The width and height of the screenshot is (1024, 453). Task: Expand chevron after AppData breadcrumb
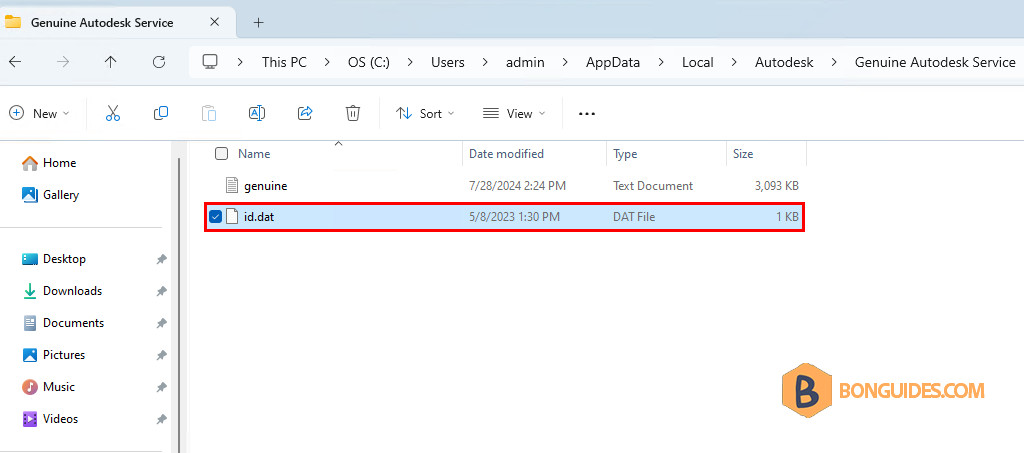tap(662, 62)
